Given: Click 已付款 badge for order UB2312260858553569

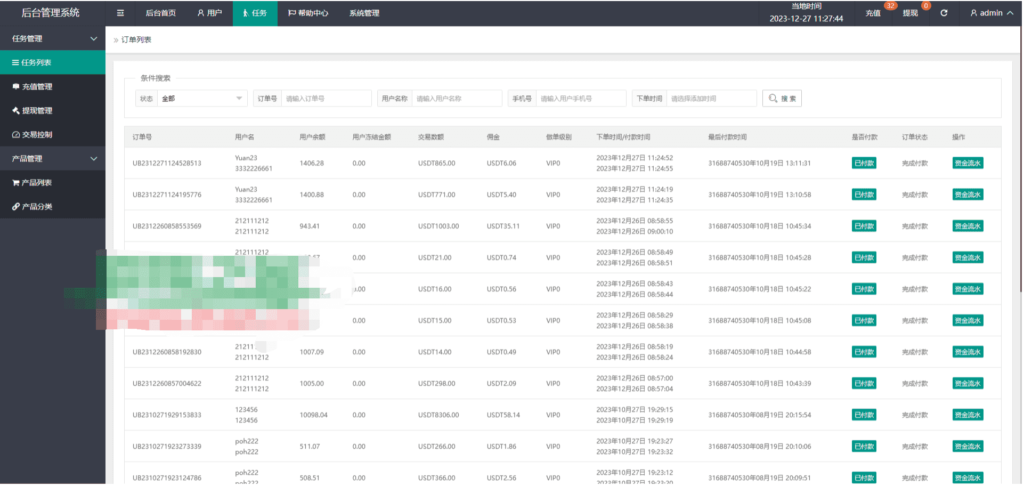Looking at the screenshot, I should pyautogui.click(x=864, y=226).
